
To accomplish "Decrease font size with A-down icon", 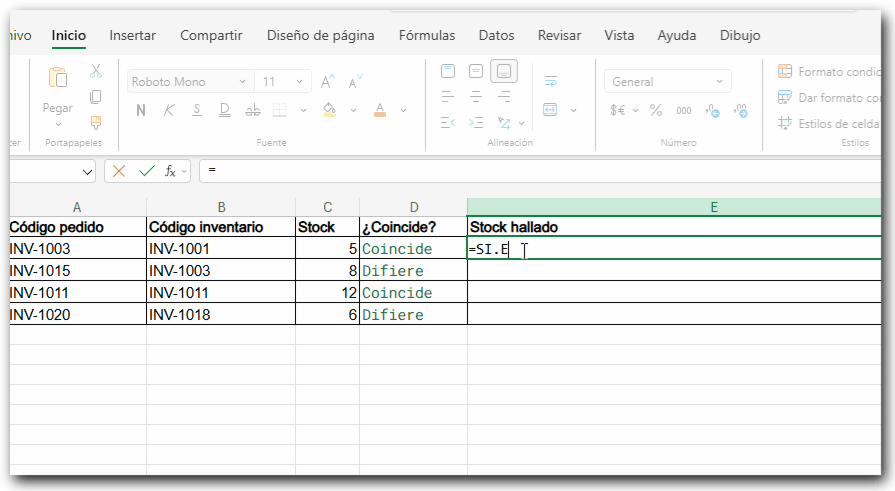I will [355, 82].
